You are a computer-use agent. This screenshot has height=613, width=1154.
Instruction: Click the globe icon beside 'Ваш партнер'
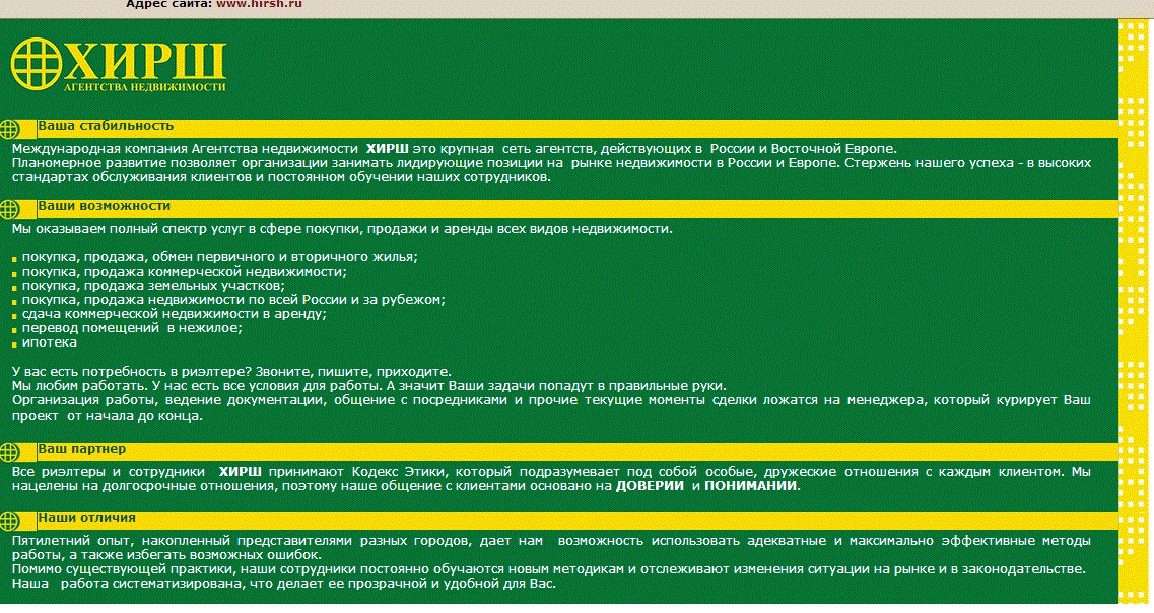click(x=9, y=452)
